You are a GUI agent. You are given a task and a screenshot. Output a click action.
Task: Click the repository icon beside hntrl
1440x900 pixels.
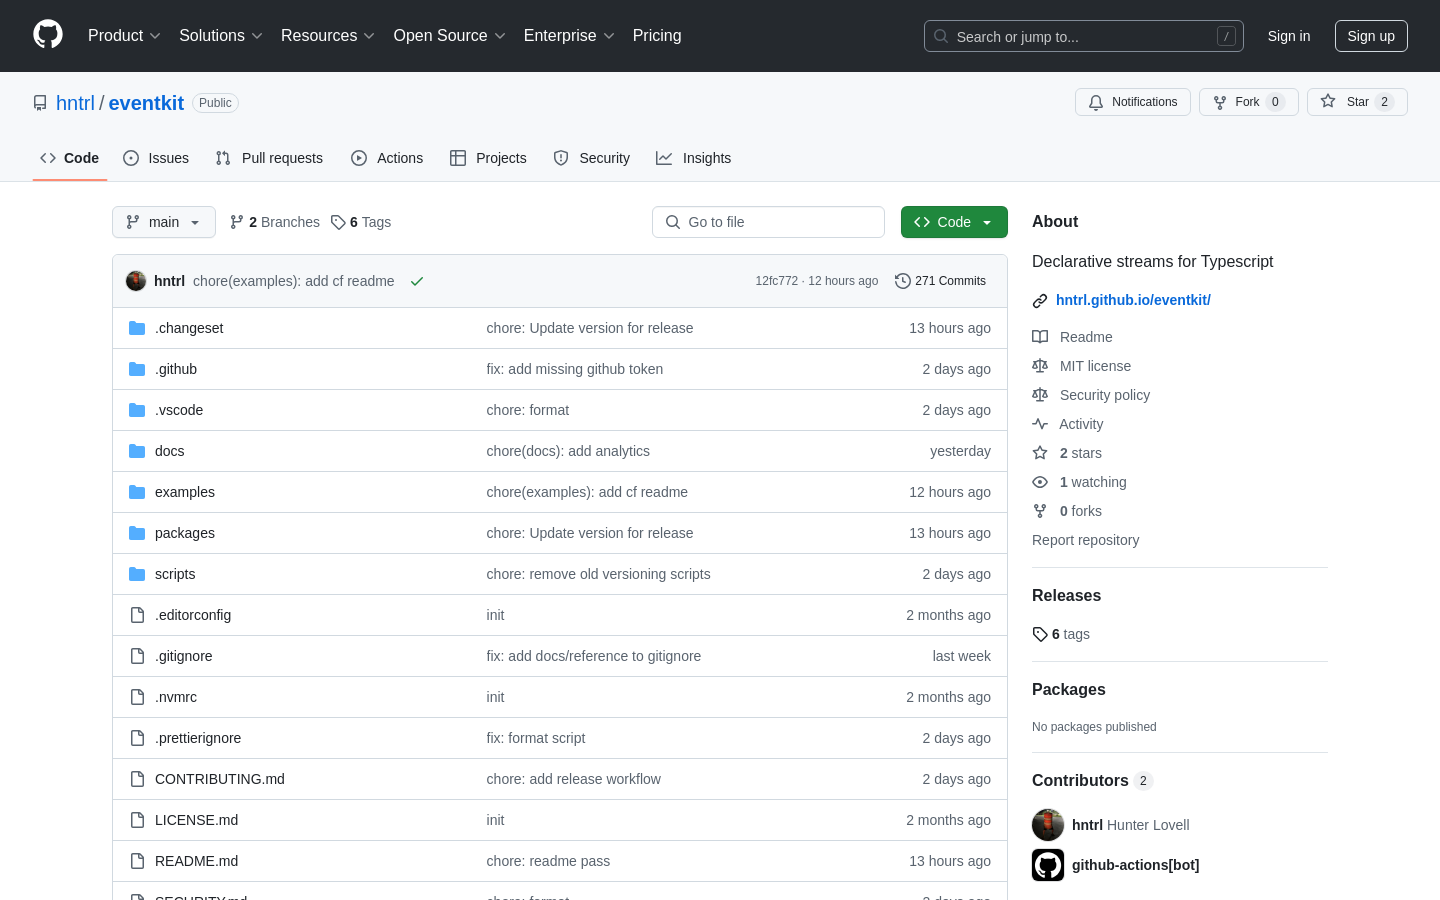coord(40,103)
